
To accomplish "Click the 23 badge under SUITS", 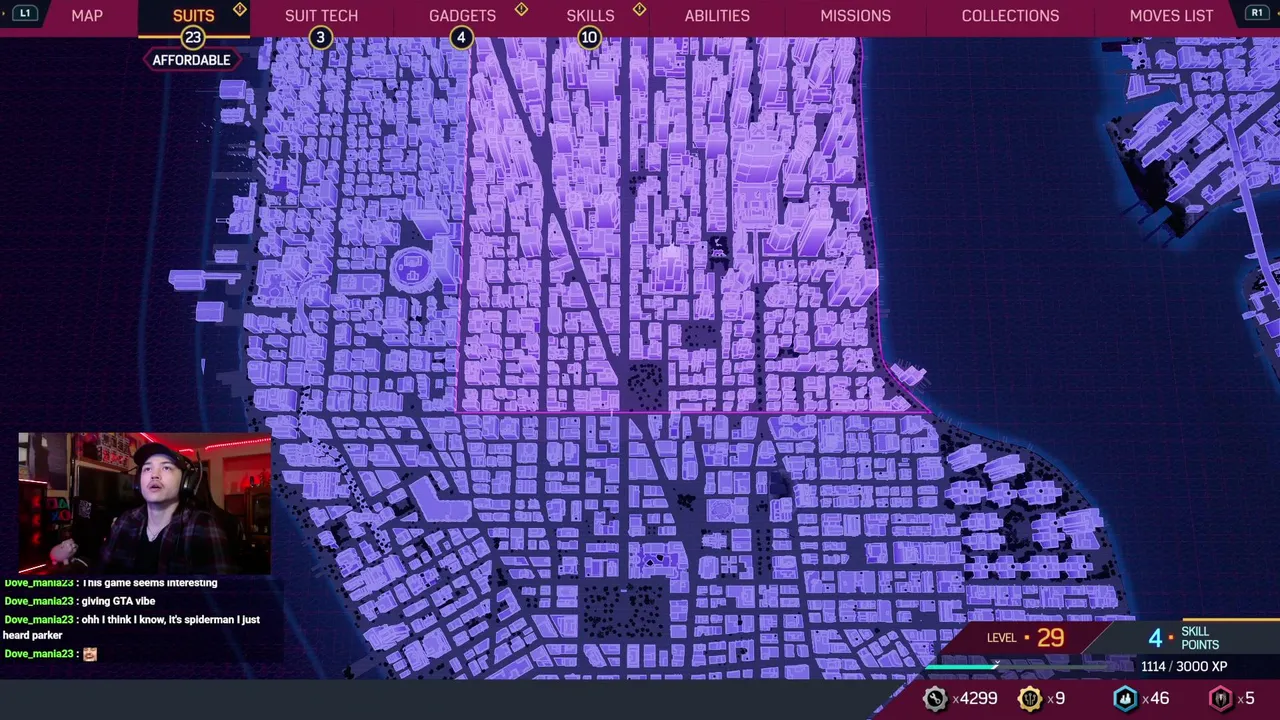I will point(192,38).
